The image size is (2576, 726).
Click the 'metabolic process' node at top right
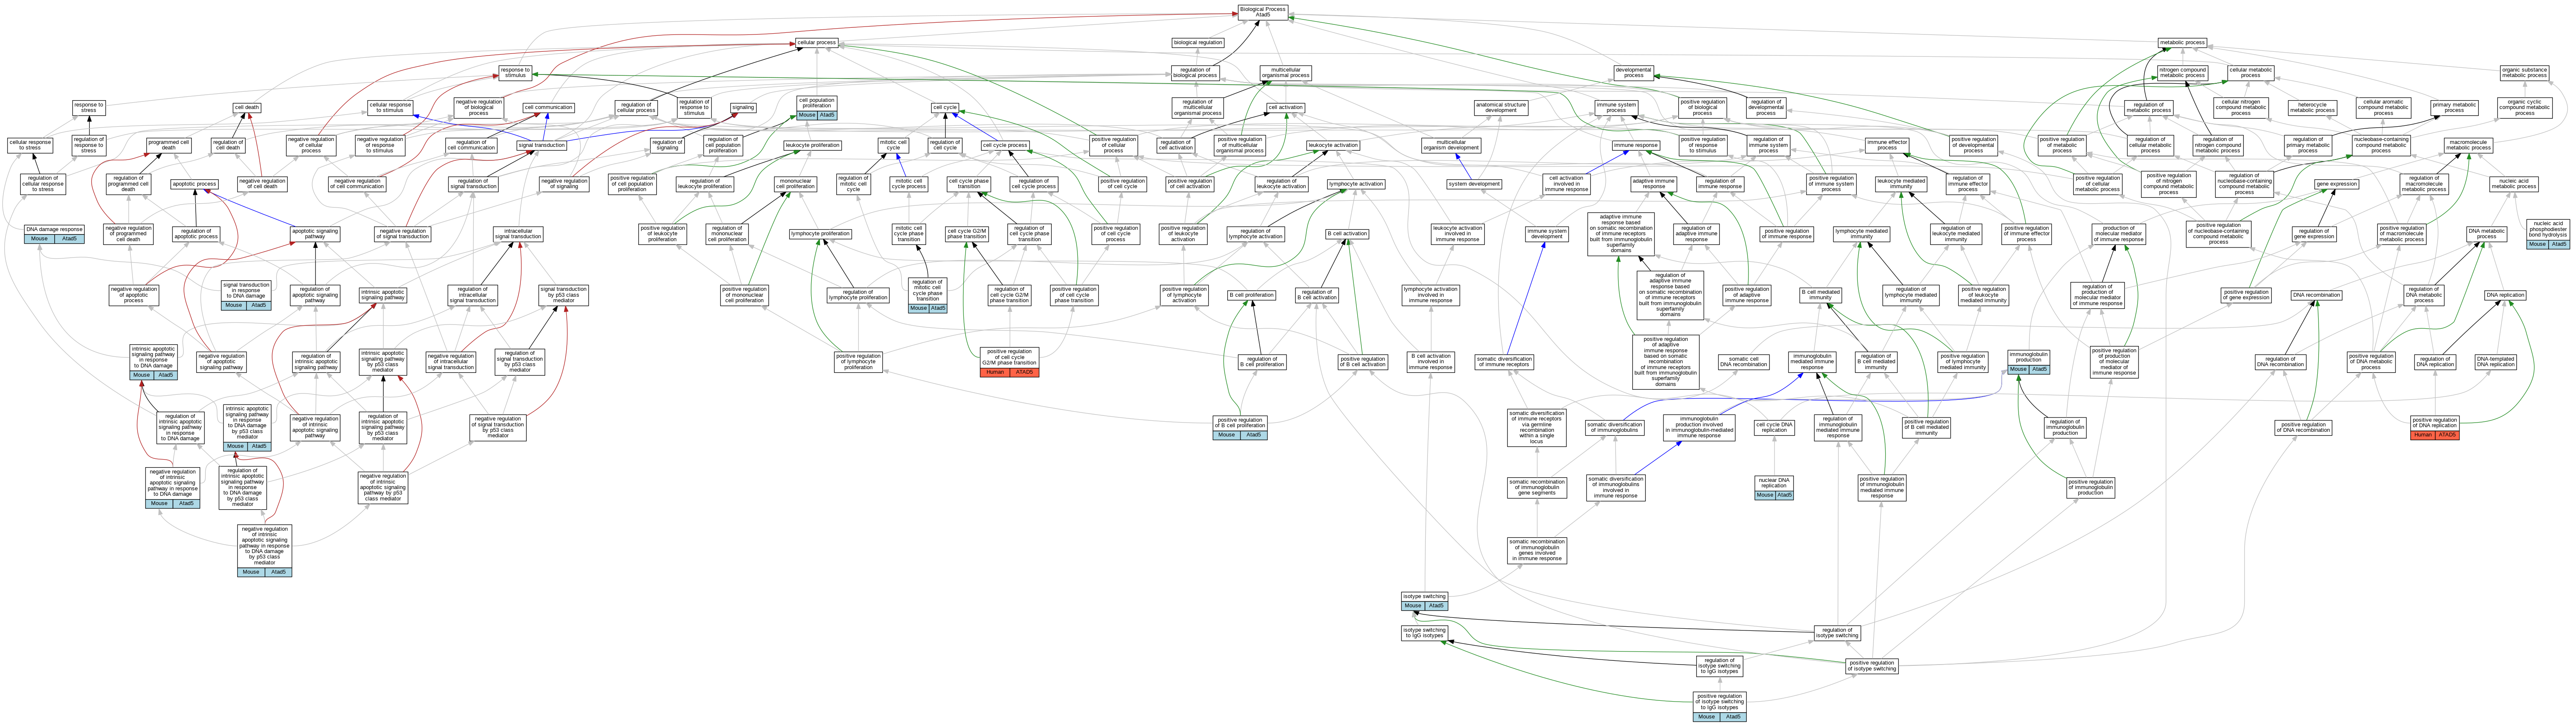point(2182,42)
